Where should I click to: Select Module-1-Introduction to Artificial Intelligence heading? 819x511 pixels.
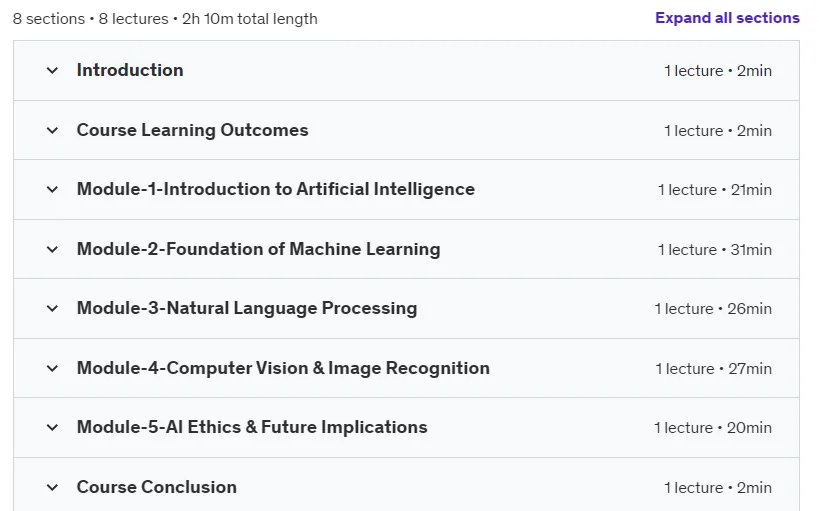(276, 189)
